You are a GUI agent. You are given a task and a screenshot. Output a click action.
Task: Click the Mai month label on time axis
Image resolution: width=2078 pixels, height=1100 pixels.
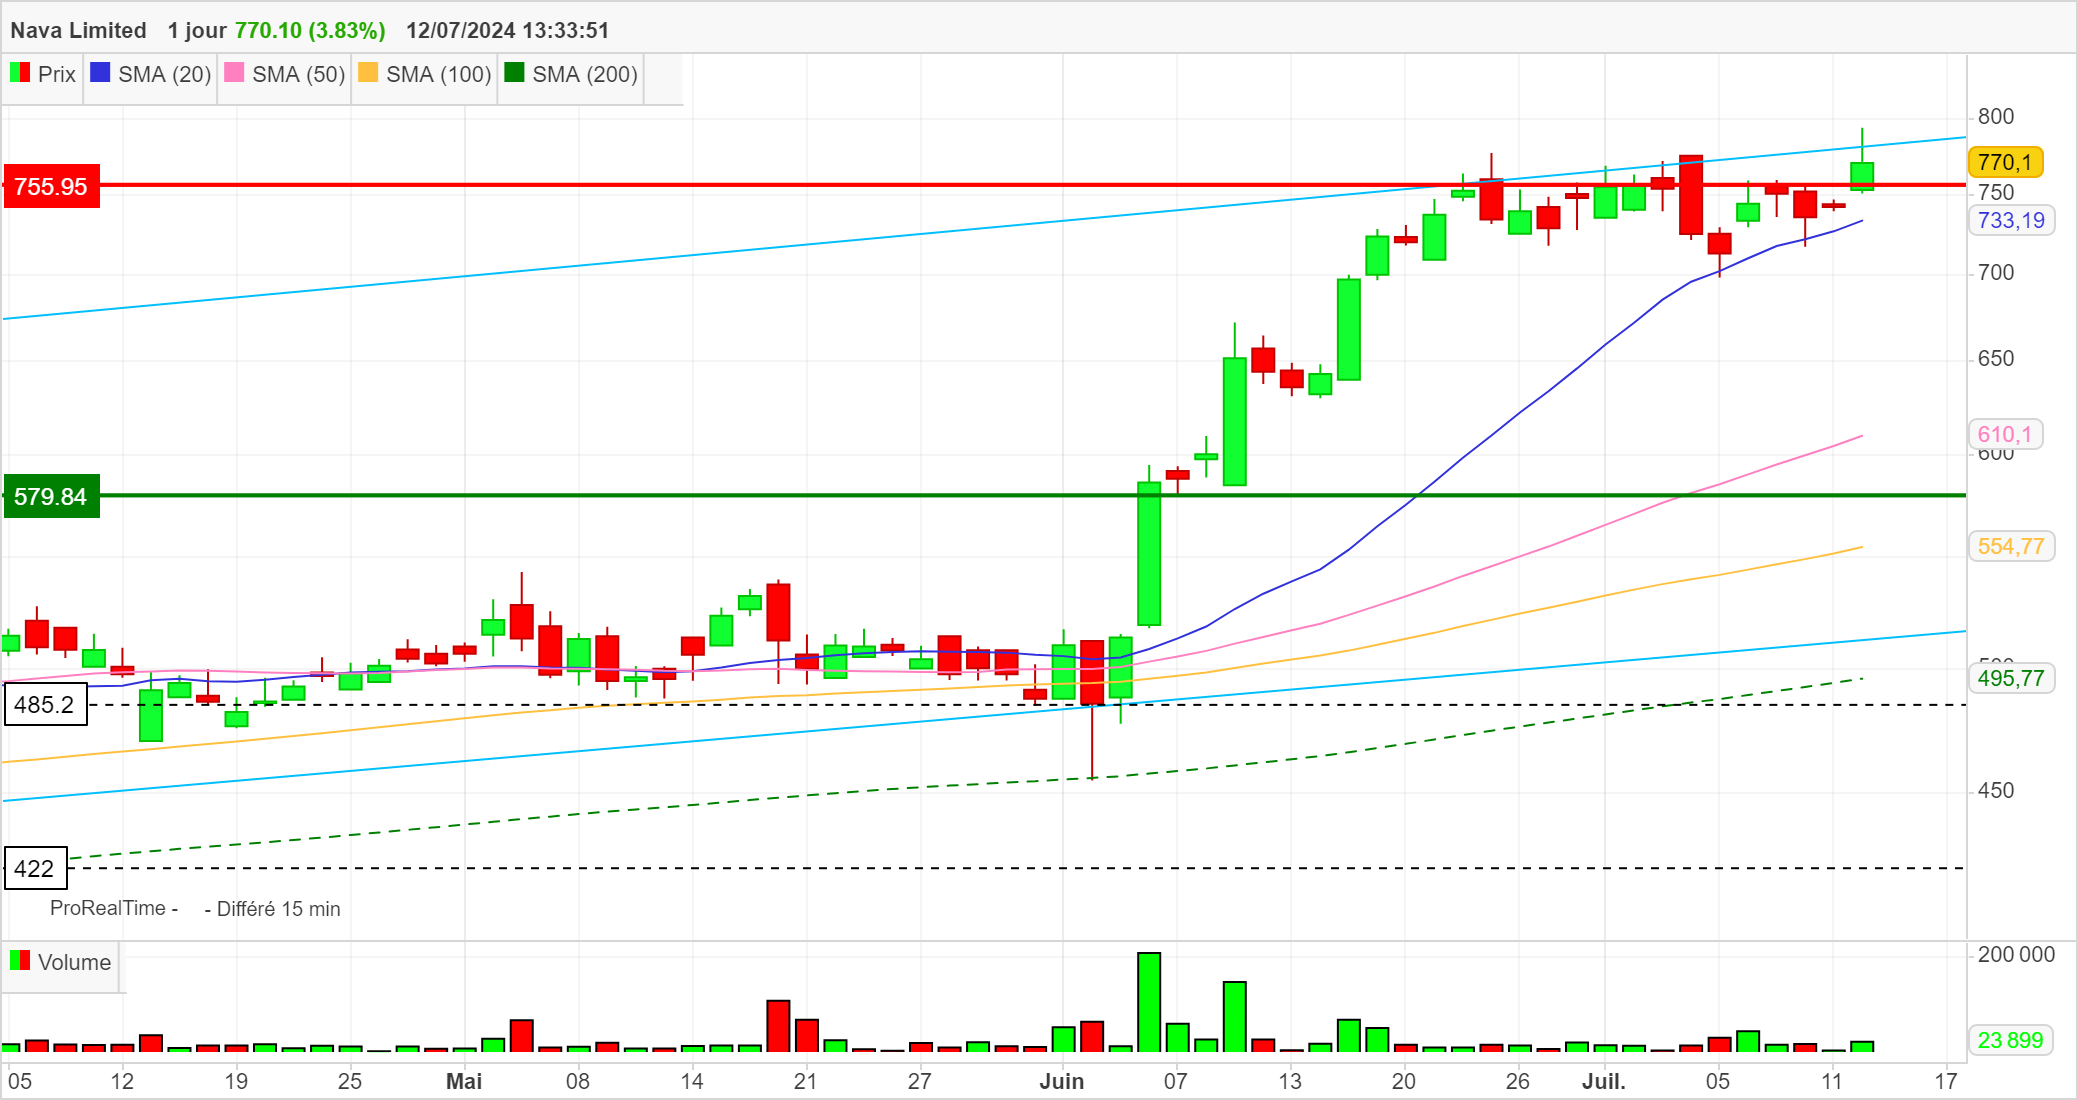[x=464, y=1081]
